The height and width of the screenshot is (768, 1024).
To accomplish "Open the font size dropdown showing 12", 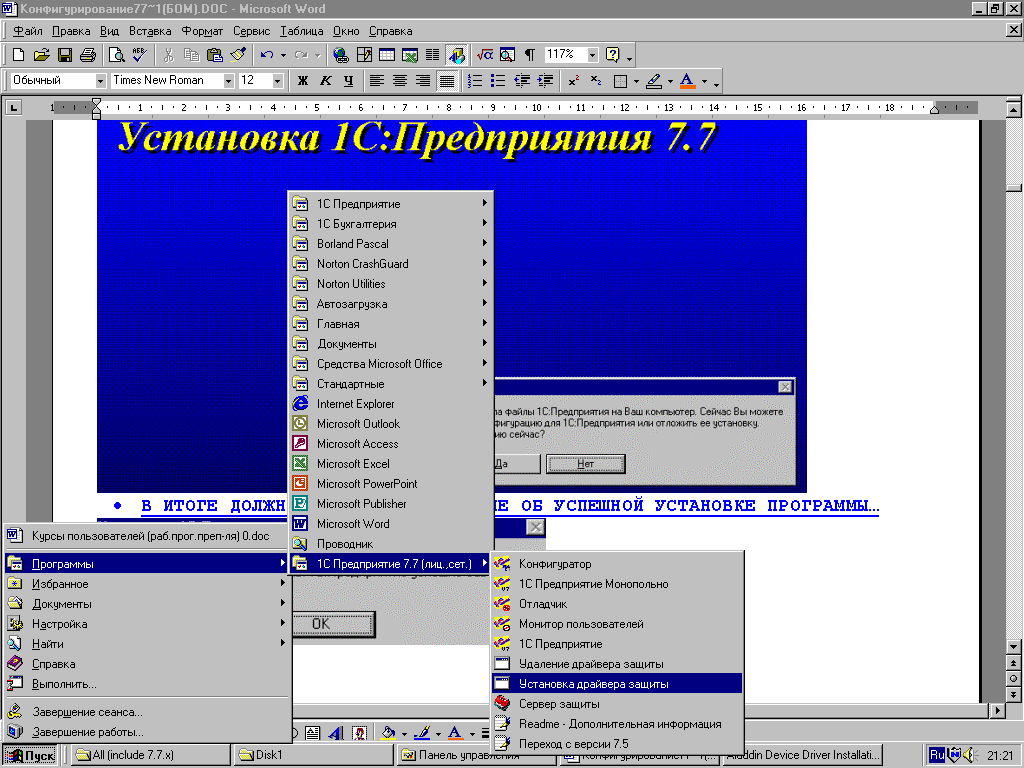I will coord(278,81).
